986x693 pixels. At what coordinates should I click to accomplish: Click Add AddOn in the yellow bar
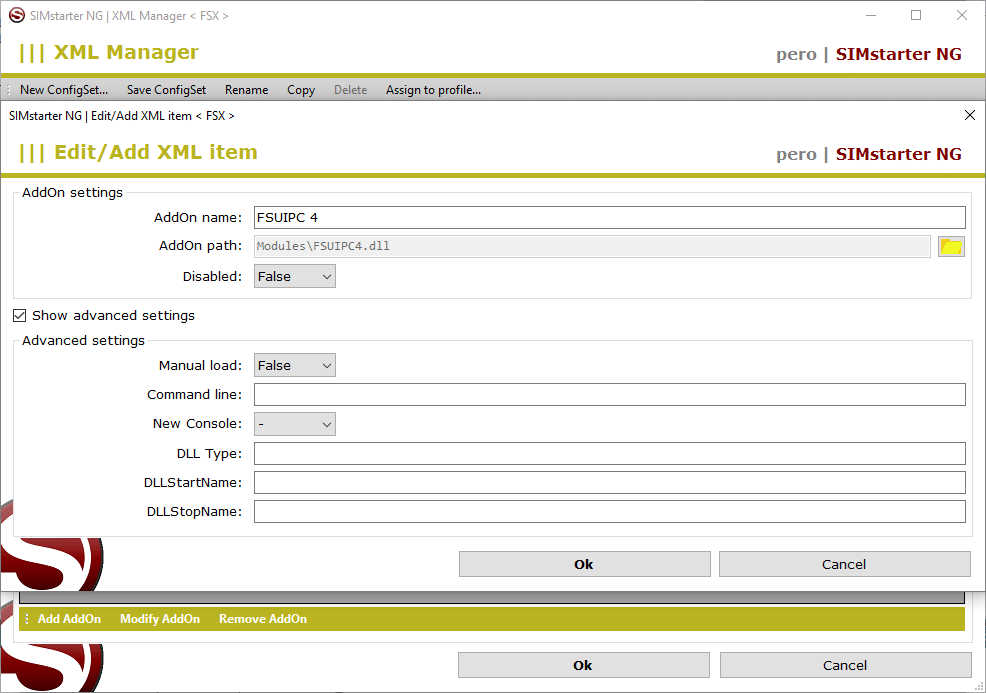(x=69, y=619)
